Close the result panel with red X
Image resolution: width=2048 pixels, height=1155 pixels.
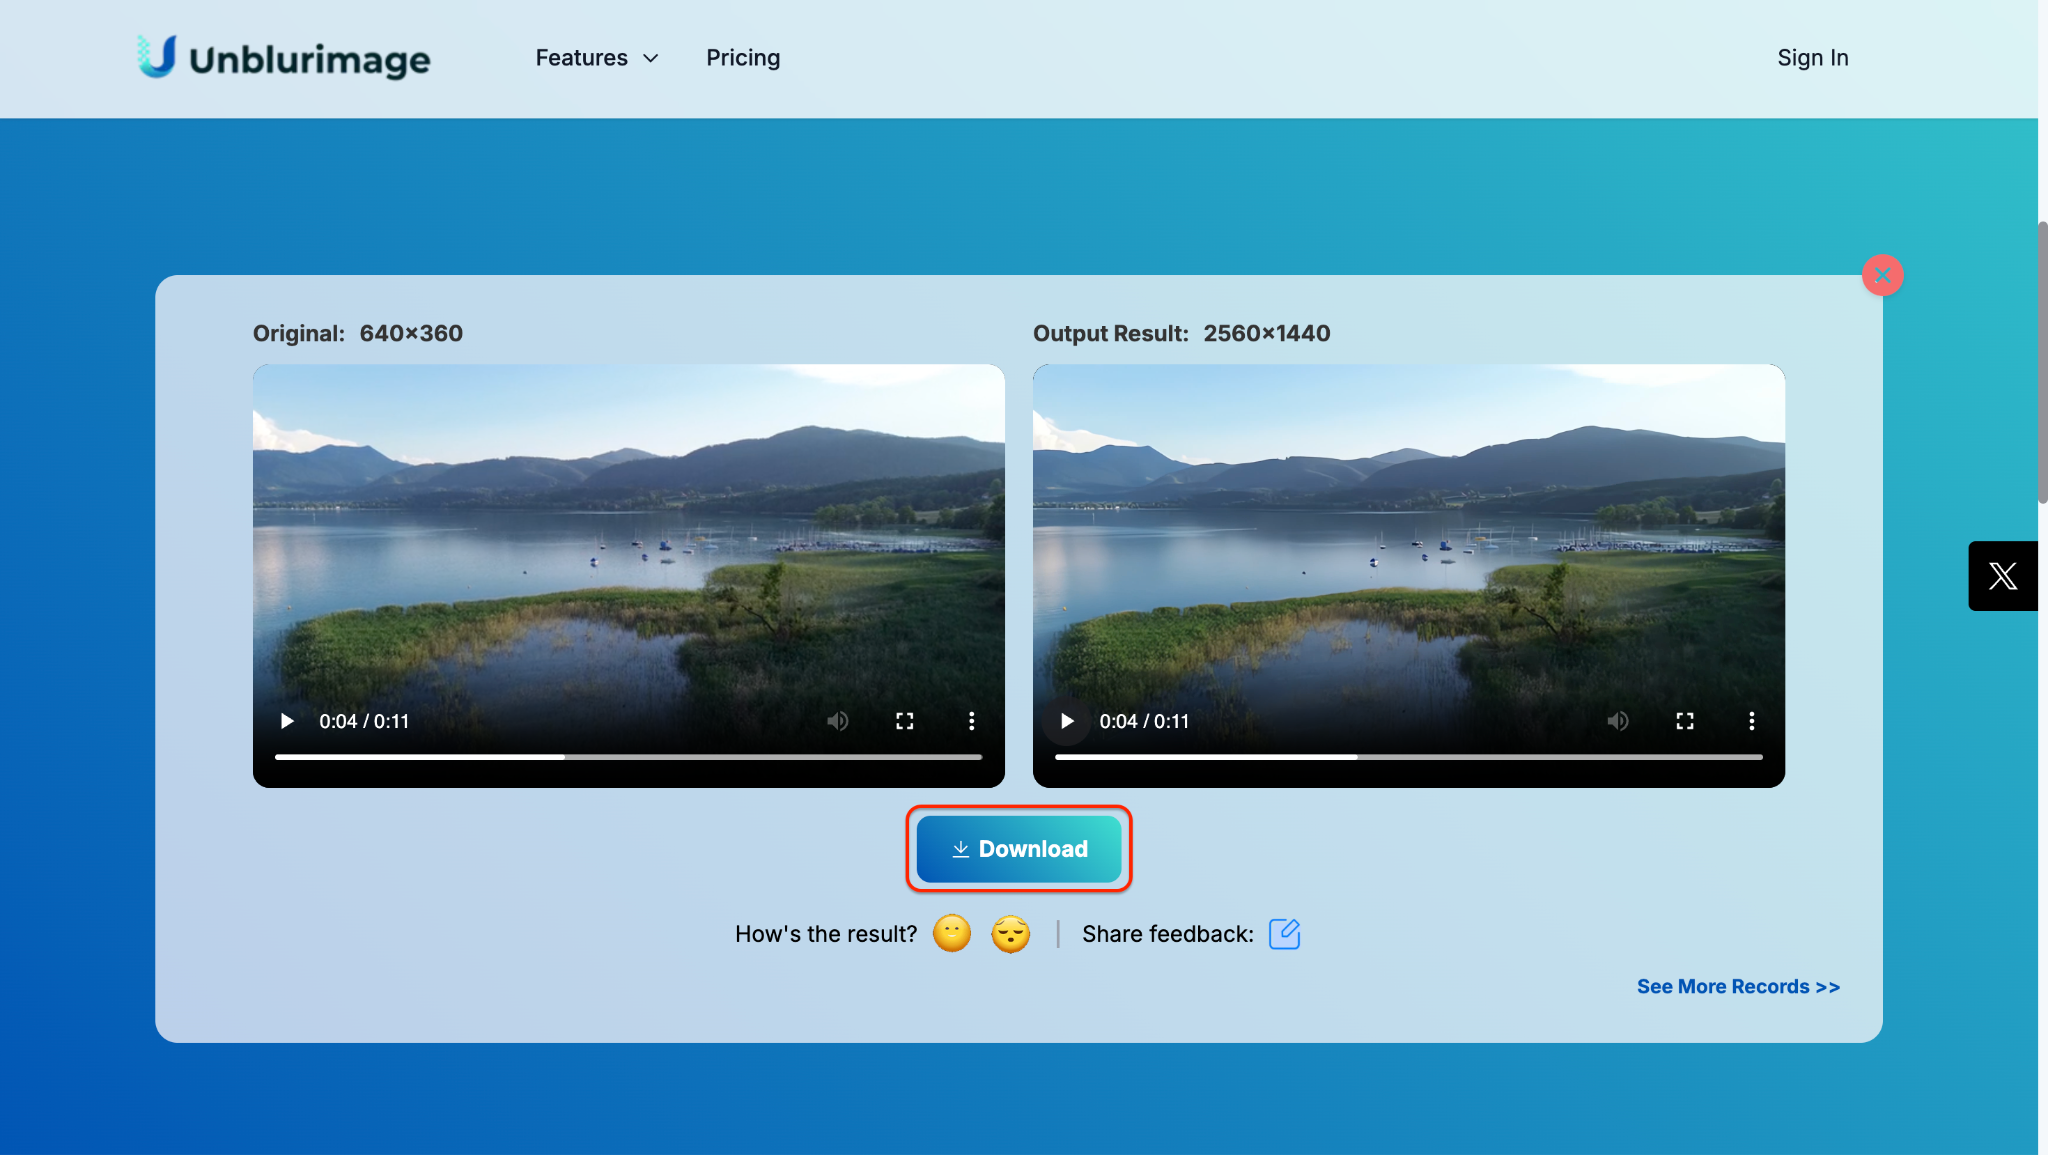tap(1882, 275)
